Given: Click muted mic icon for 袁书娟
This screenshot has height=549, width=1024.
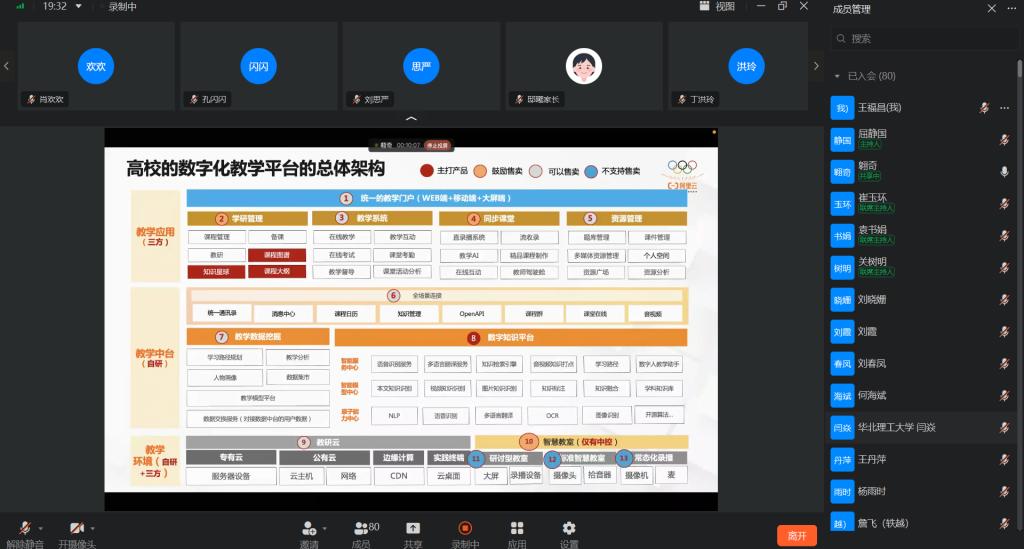Looking at the screenshot, I should [x=1004, y=236].
